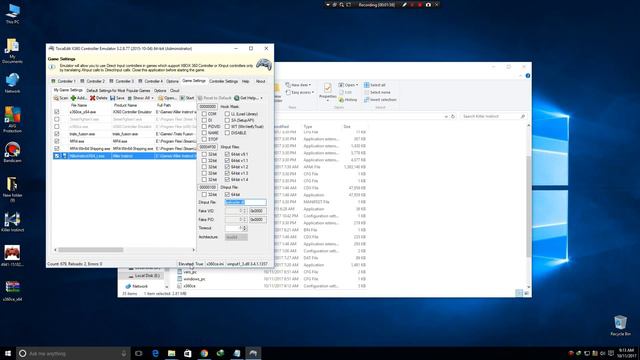The image size is (640, 360).
Task: Click the Timeout spinner arrows
Action: [244, 228]
